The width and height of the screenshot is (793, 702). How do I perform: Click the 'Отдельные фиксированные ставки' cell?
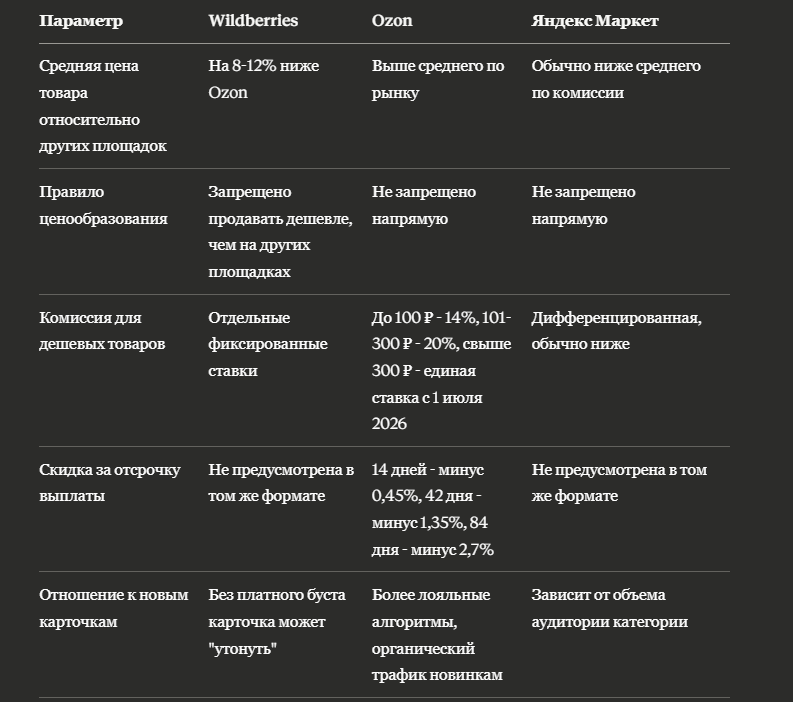pos(268,344)
